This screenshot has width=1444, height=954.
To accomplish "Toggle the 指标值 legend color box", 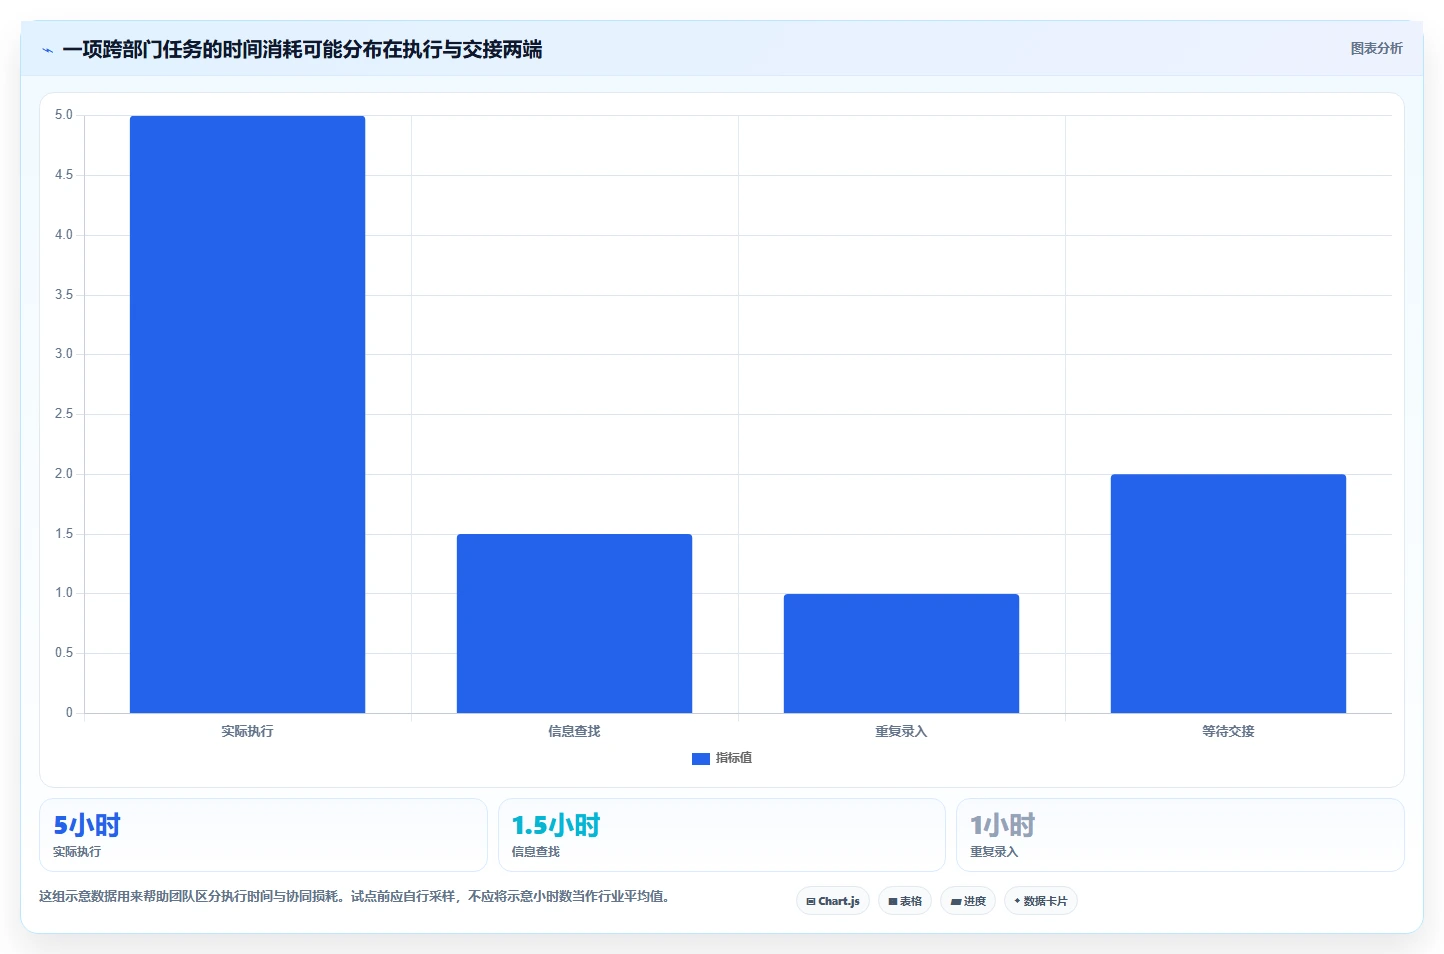I will [700, 759].
